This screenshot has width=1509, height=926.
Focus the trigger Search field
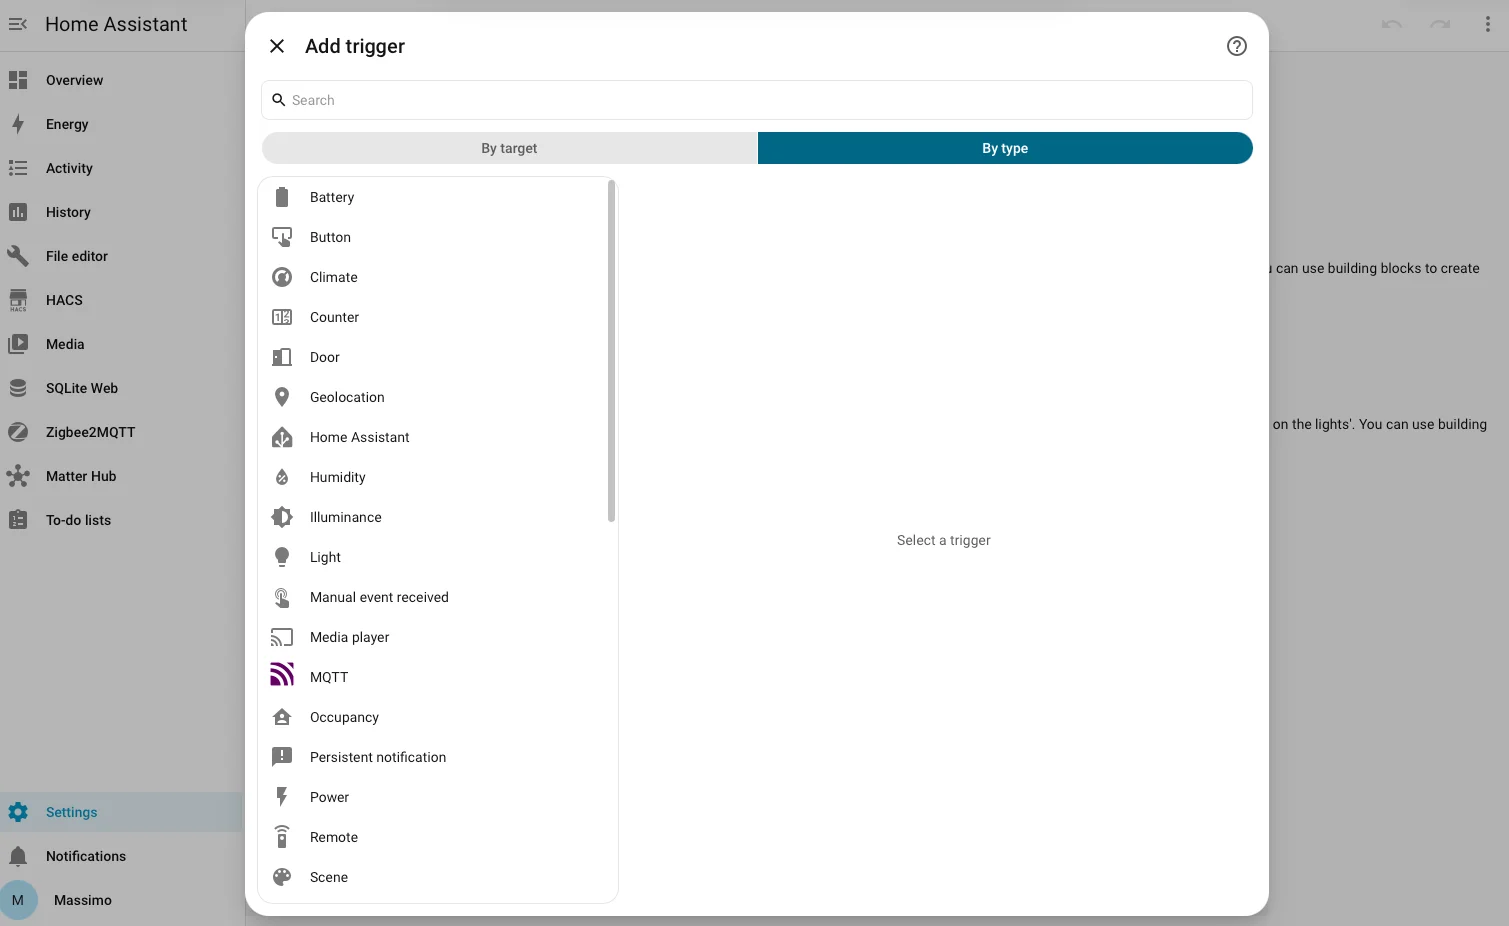pos(757,100)
